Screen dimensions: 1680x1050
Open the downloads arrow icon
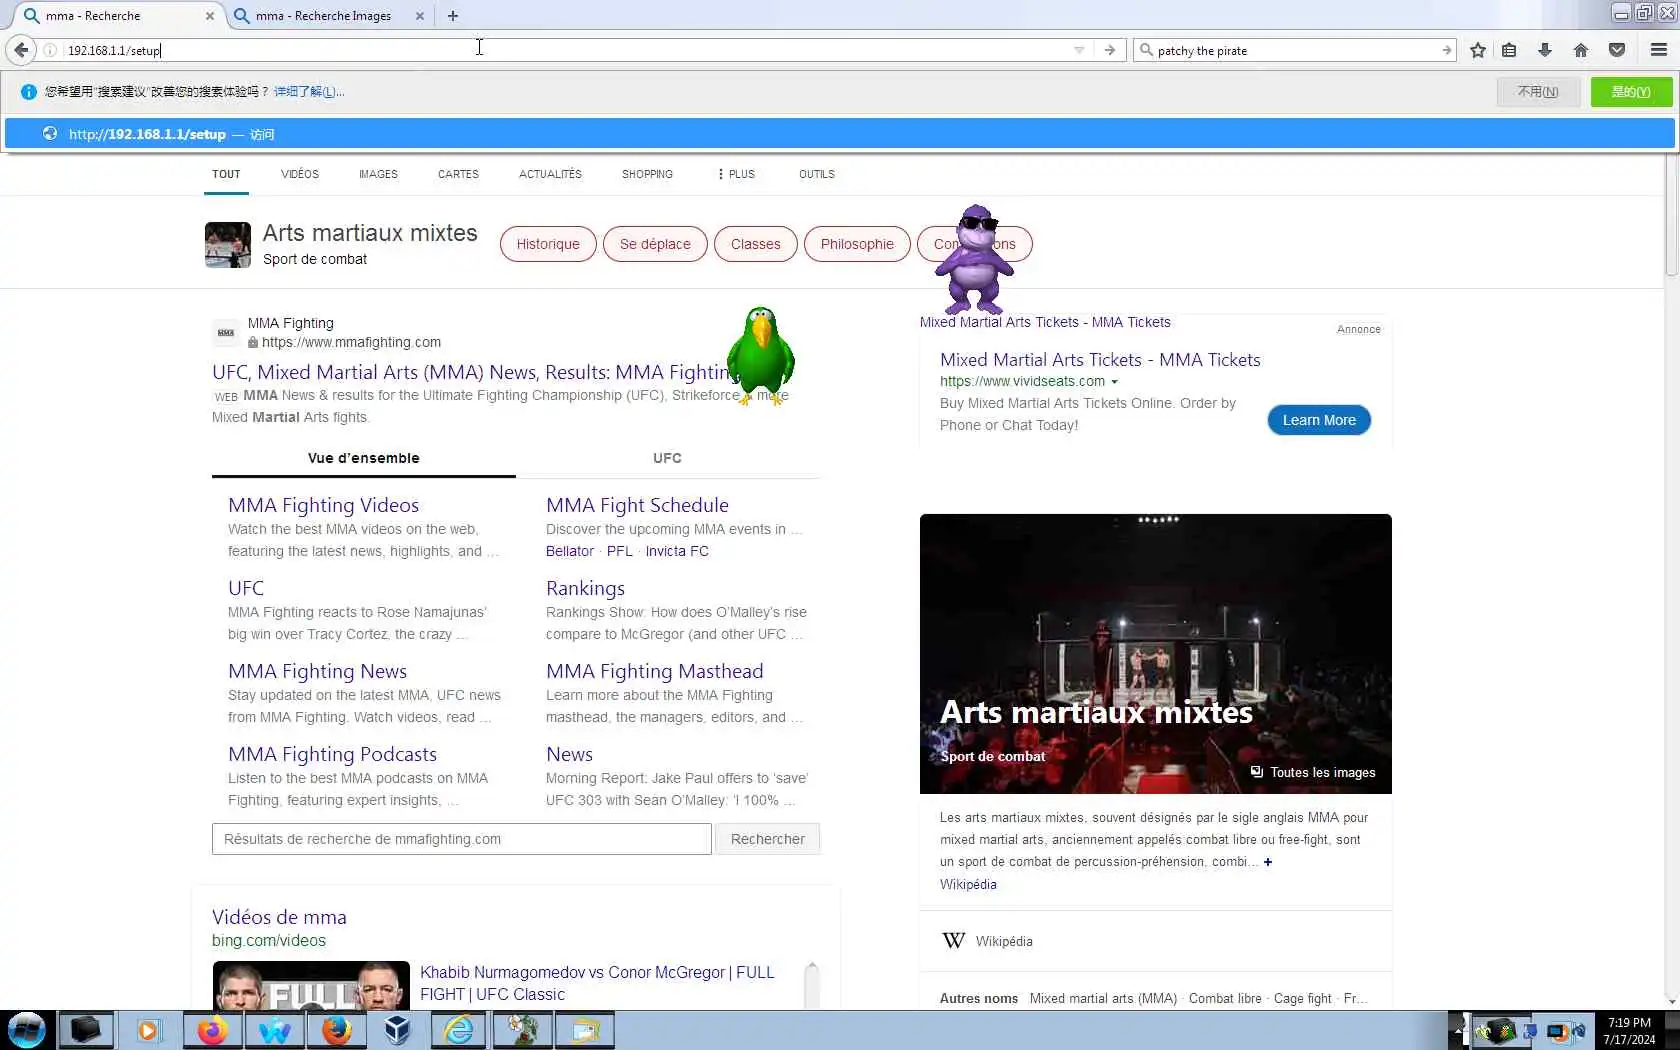coord(1545,50)
